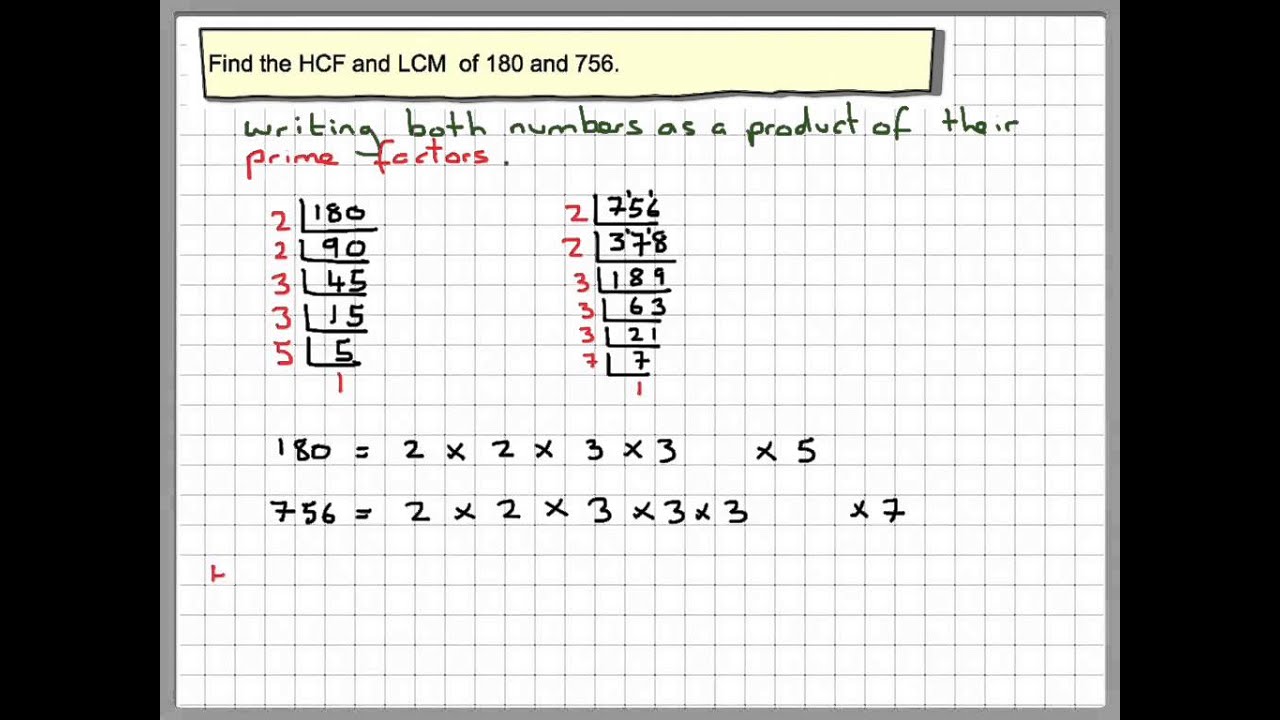Click the handwritten heading 'writing both numbers as a product of their'
The height and width of the screenshot is (720, 1280).
tap(631, 125)
